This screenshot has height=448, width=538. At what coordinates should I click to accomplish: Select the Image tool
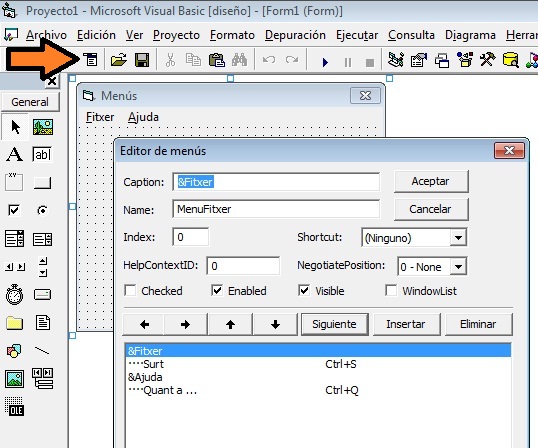[14, 379]
